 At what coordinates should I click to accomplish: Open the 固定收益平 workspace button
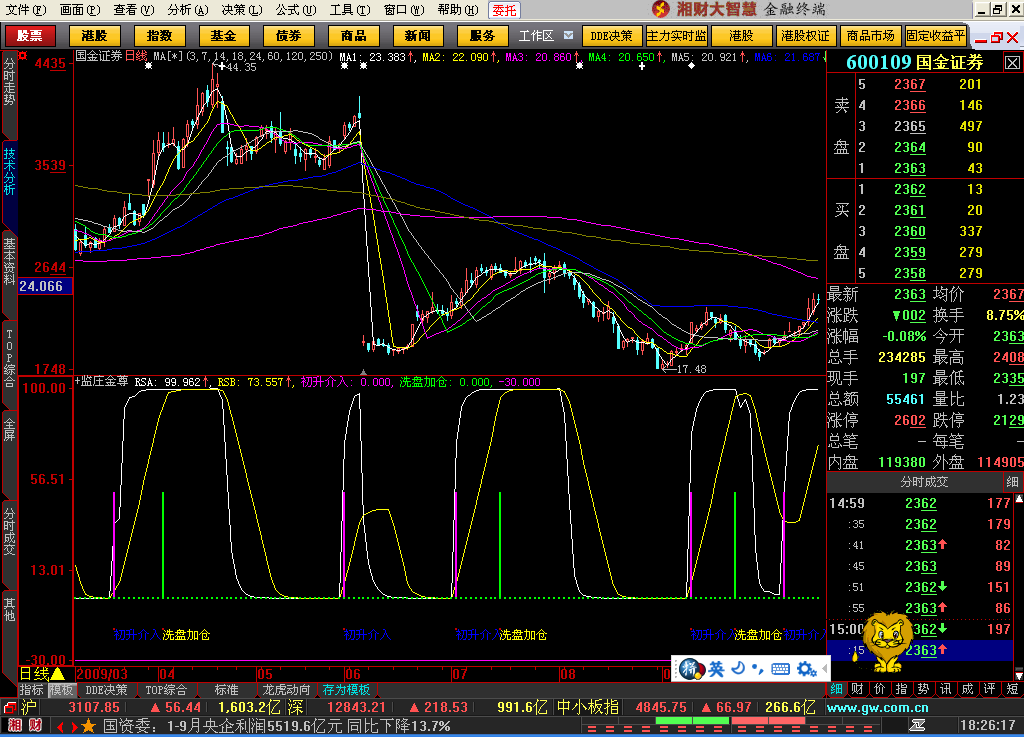pos(936,35)
